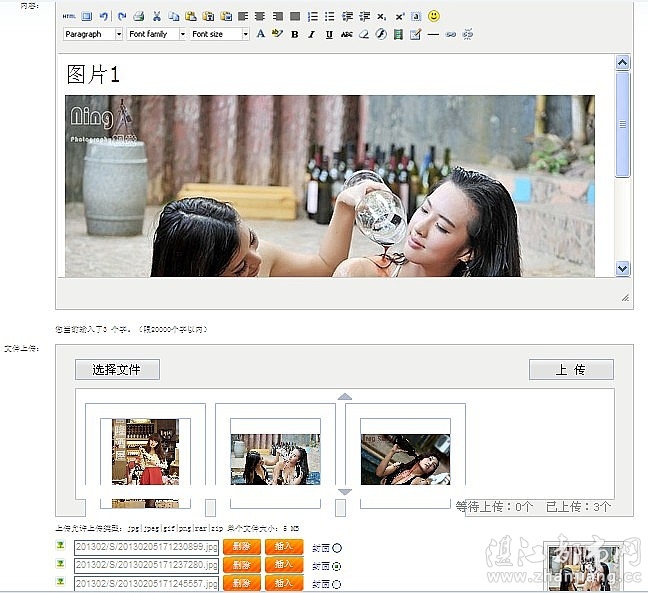The height and width of the screenshot is (593, 648).
Task: Apply underline formatting
Action: tap(329, 35)
